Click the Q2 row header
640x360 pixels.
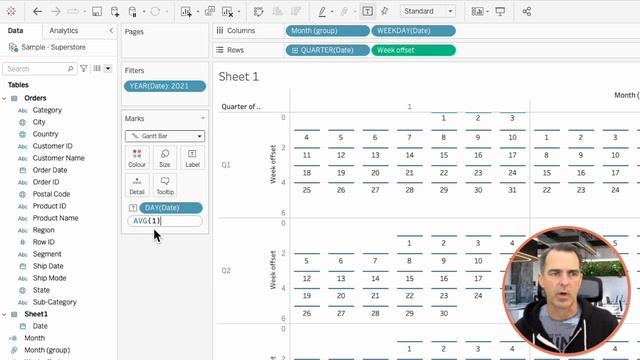[226, 271]
